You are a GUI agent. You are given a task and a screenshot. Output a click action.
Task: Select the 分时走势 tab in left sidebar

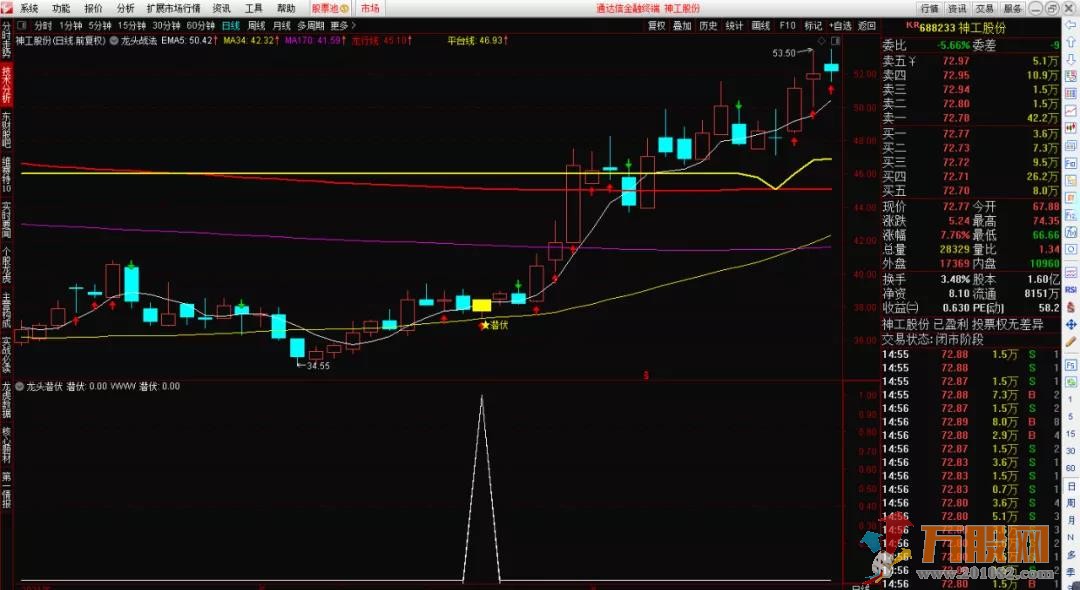click(x=6, y=39)
